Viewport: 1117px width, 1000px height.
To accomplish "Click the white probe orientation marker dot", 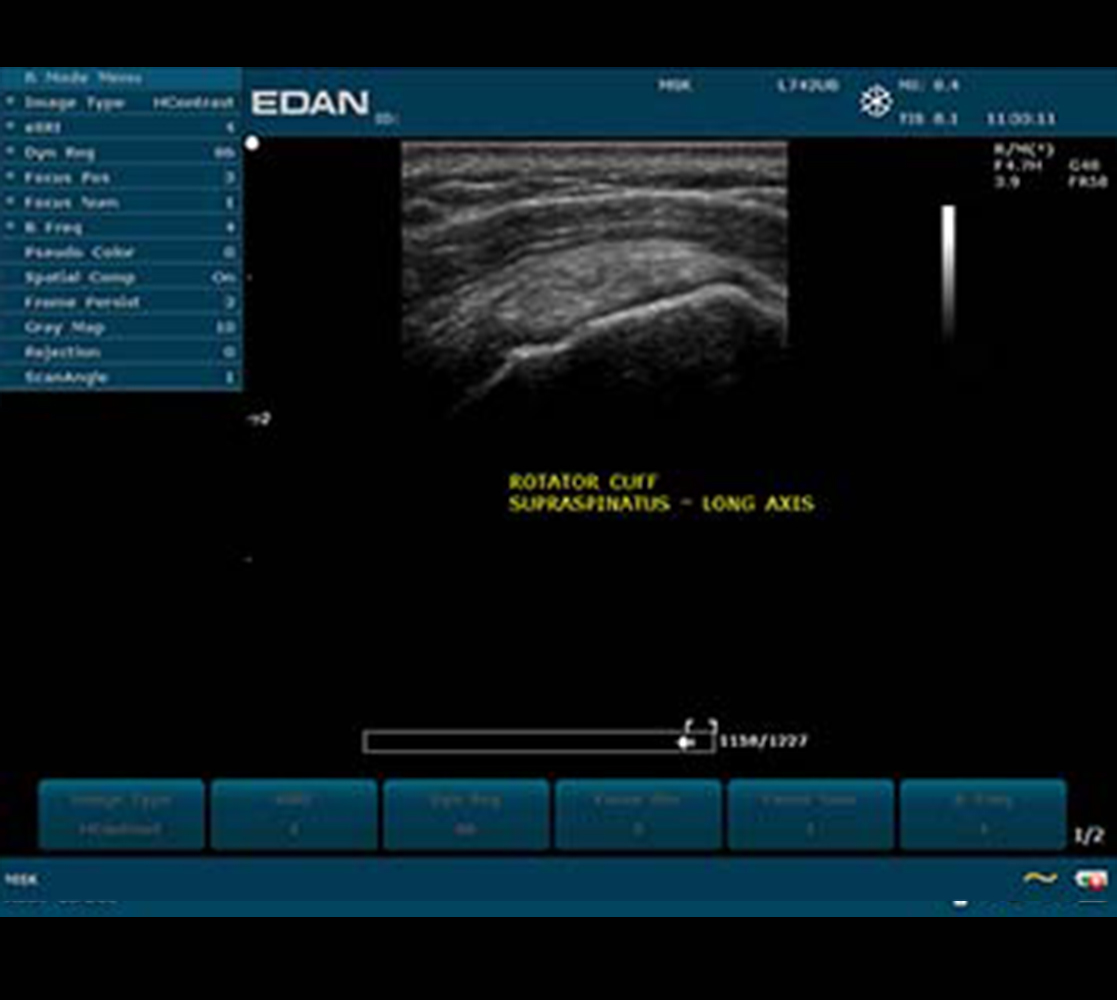I will tap(252, 143).
